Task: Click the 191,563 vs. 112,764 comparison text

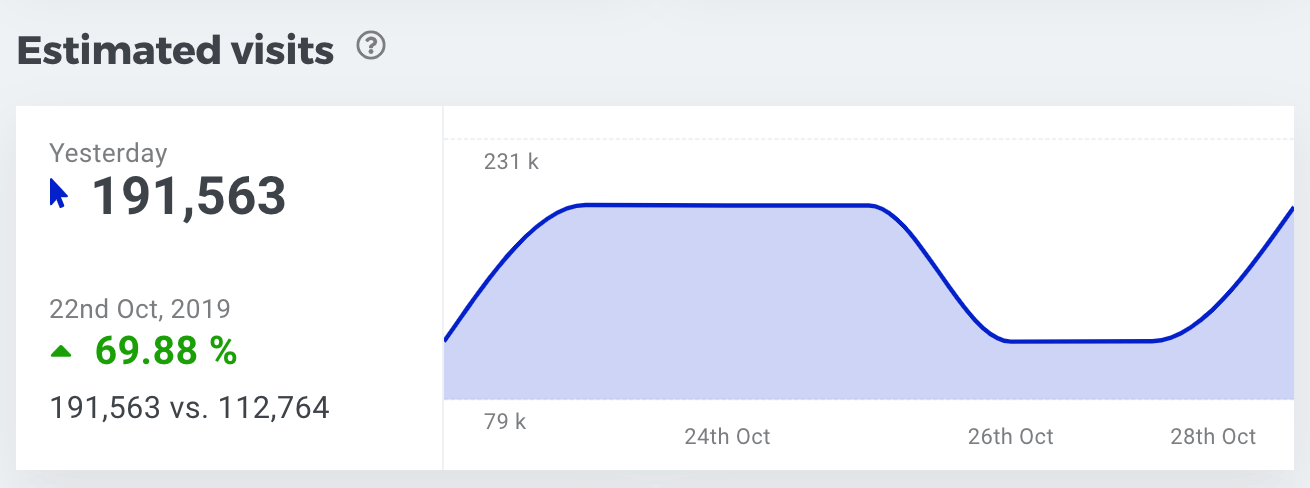Action: coord(189,408)
